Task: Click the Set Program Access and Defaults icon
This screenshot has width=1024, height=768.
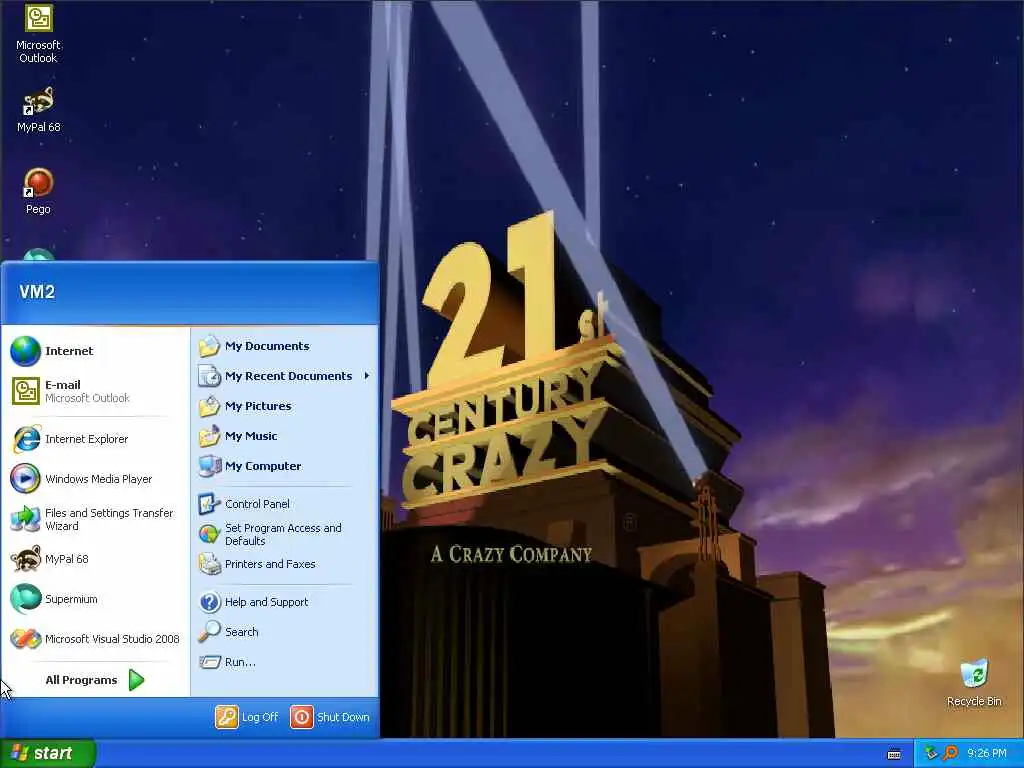Action: click(209, 534)
